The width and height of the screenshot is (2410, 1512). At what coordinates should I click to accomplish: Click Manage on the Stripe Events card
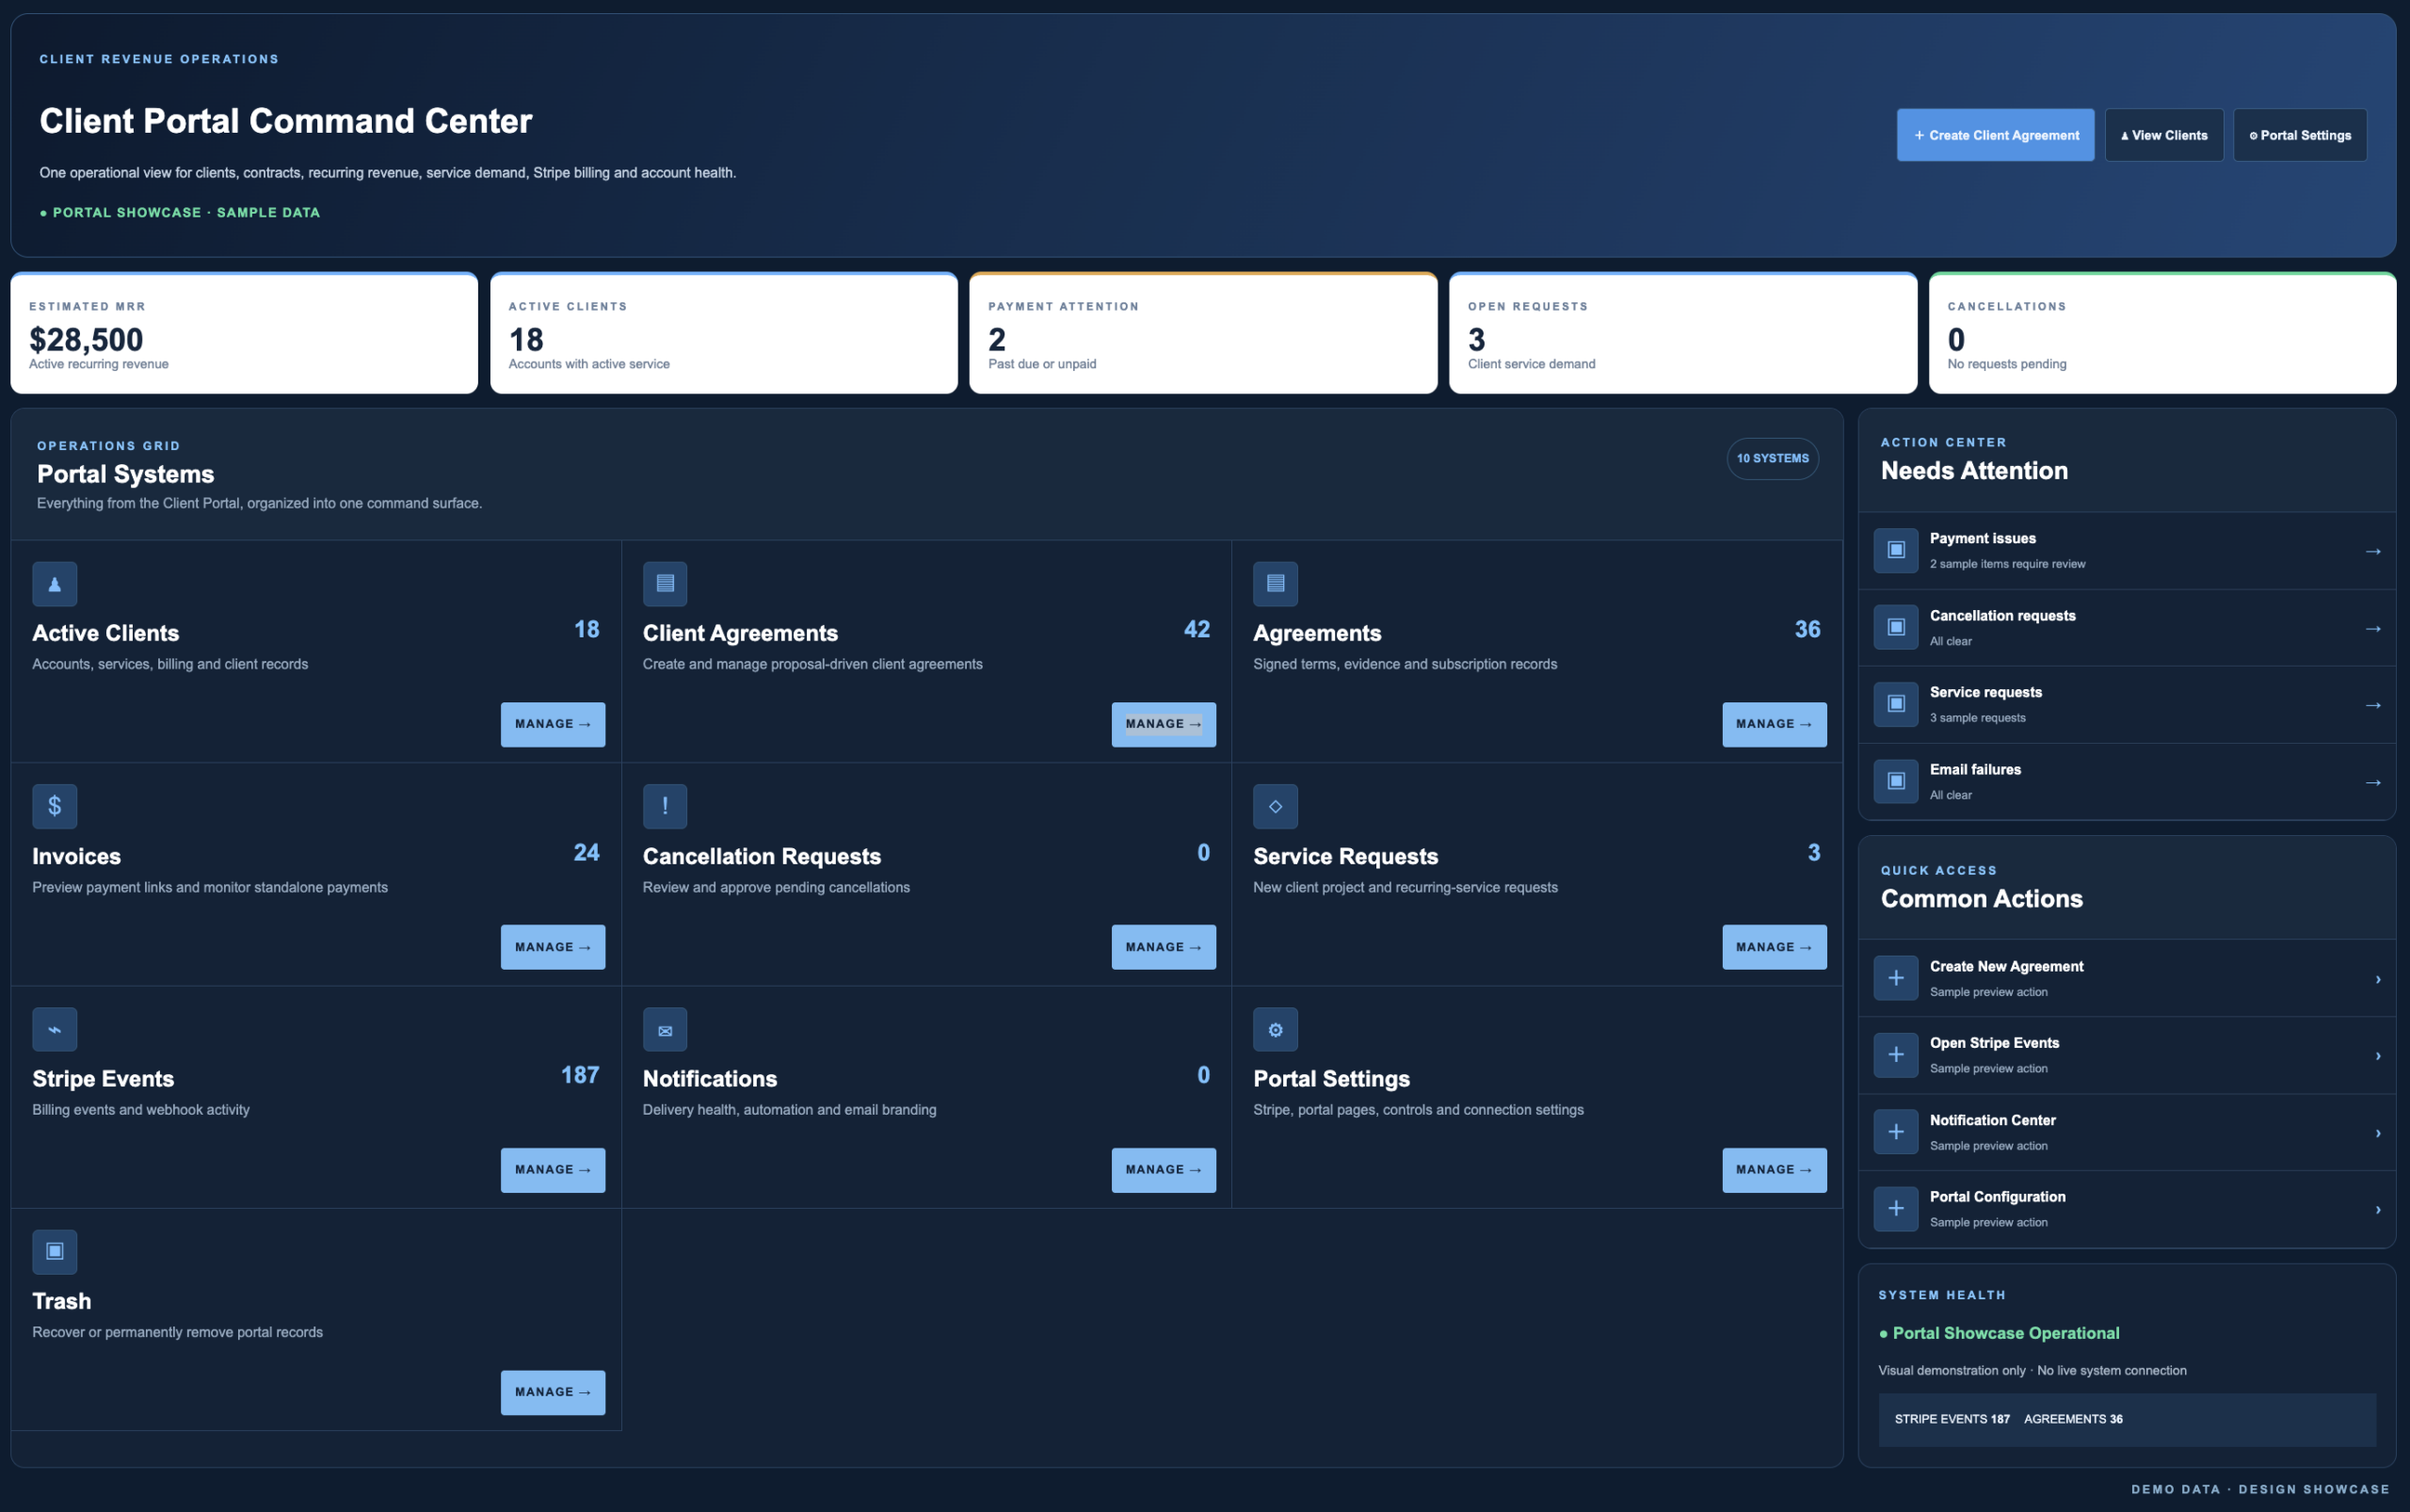(553, 1170)
